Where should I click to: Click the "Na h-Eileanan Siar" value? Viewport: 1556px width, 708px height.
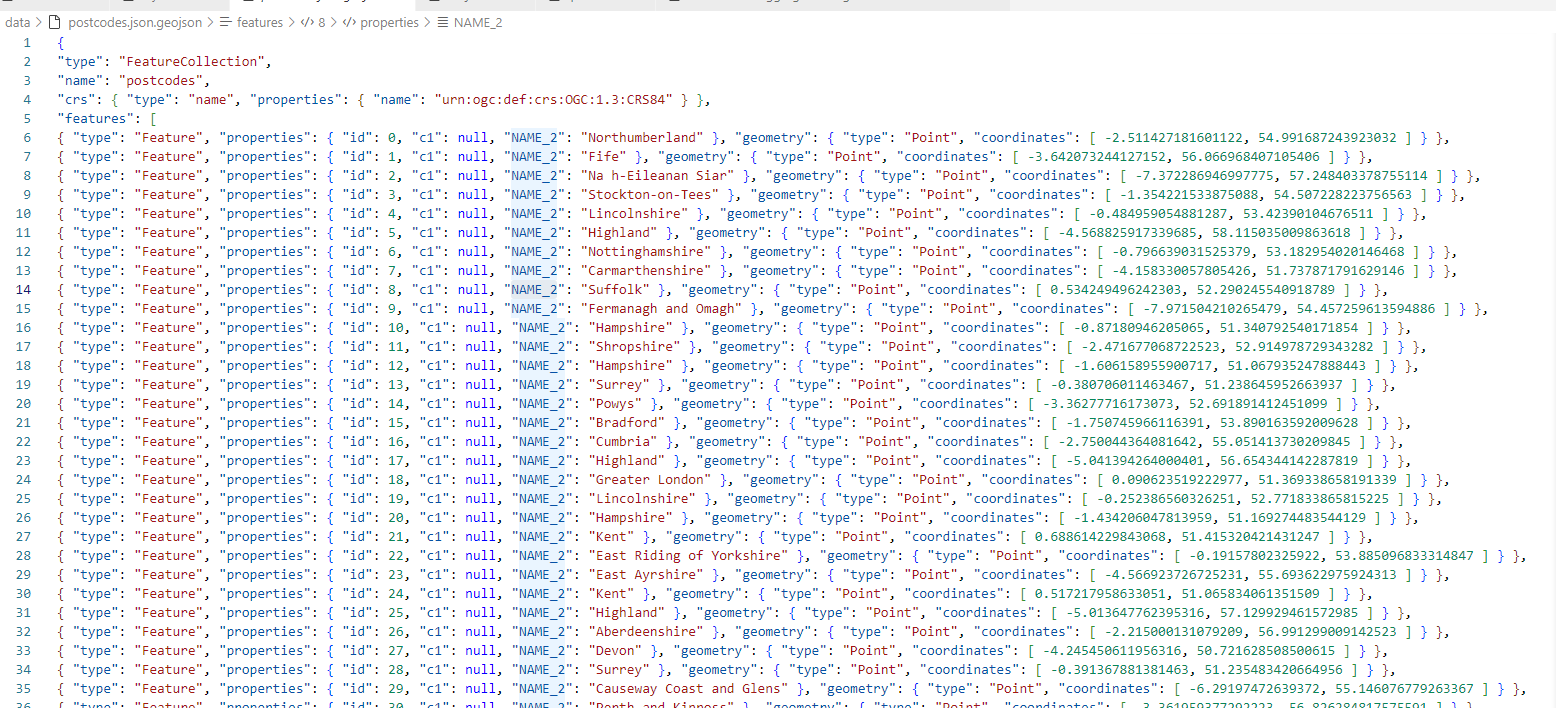[x=661, y=175]
